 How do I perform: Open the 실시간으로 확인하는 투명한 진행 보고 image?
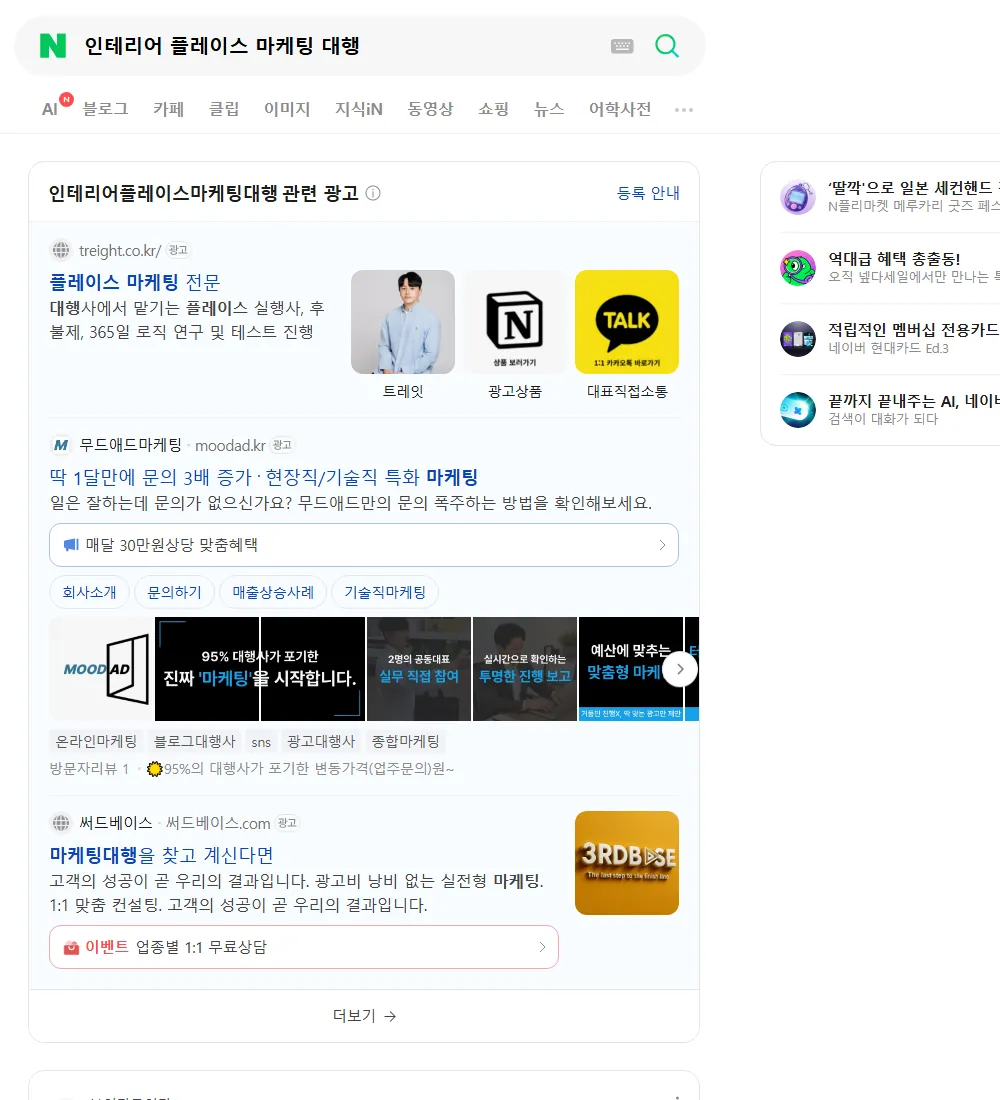pos(525,669)
